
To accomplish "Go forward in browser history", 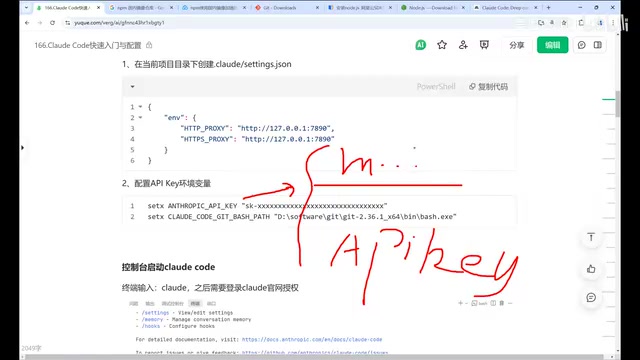I will 40,23.
